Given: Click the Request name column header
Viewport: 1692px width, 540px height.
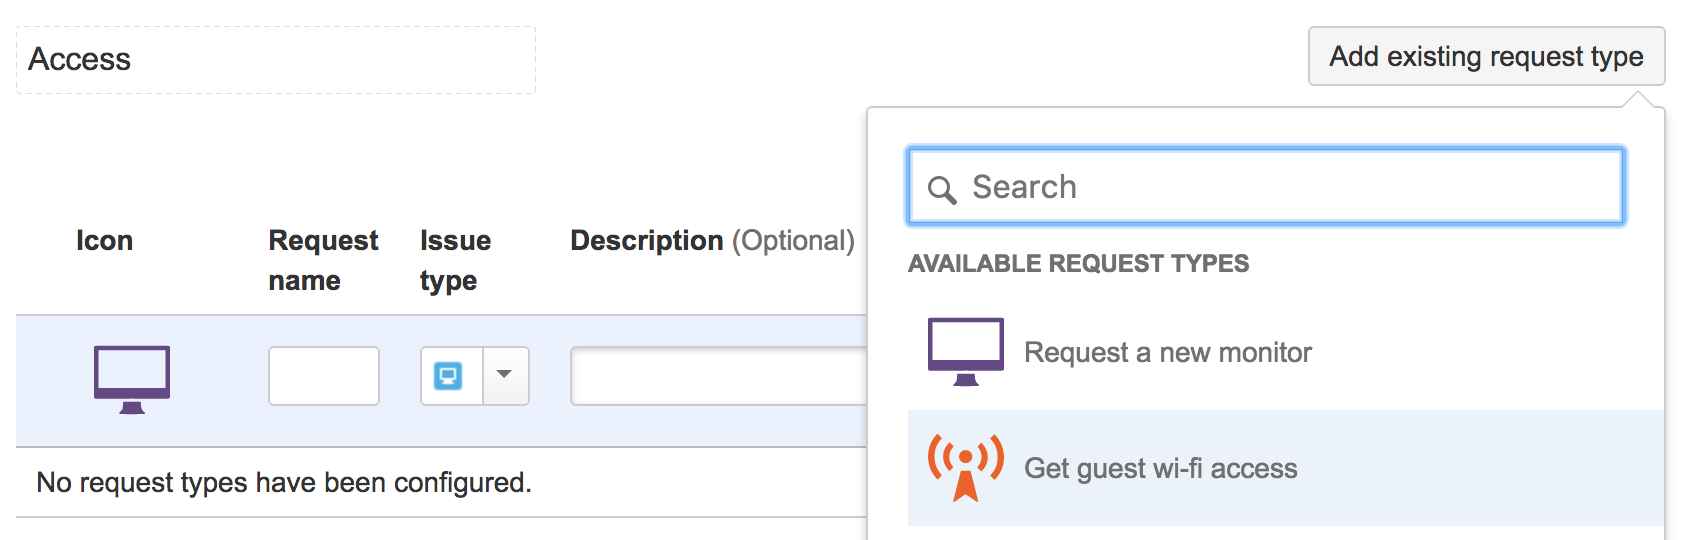Looking at the screenshot, I should point(323,260).
